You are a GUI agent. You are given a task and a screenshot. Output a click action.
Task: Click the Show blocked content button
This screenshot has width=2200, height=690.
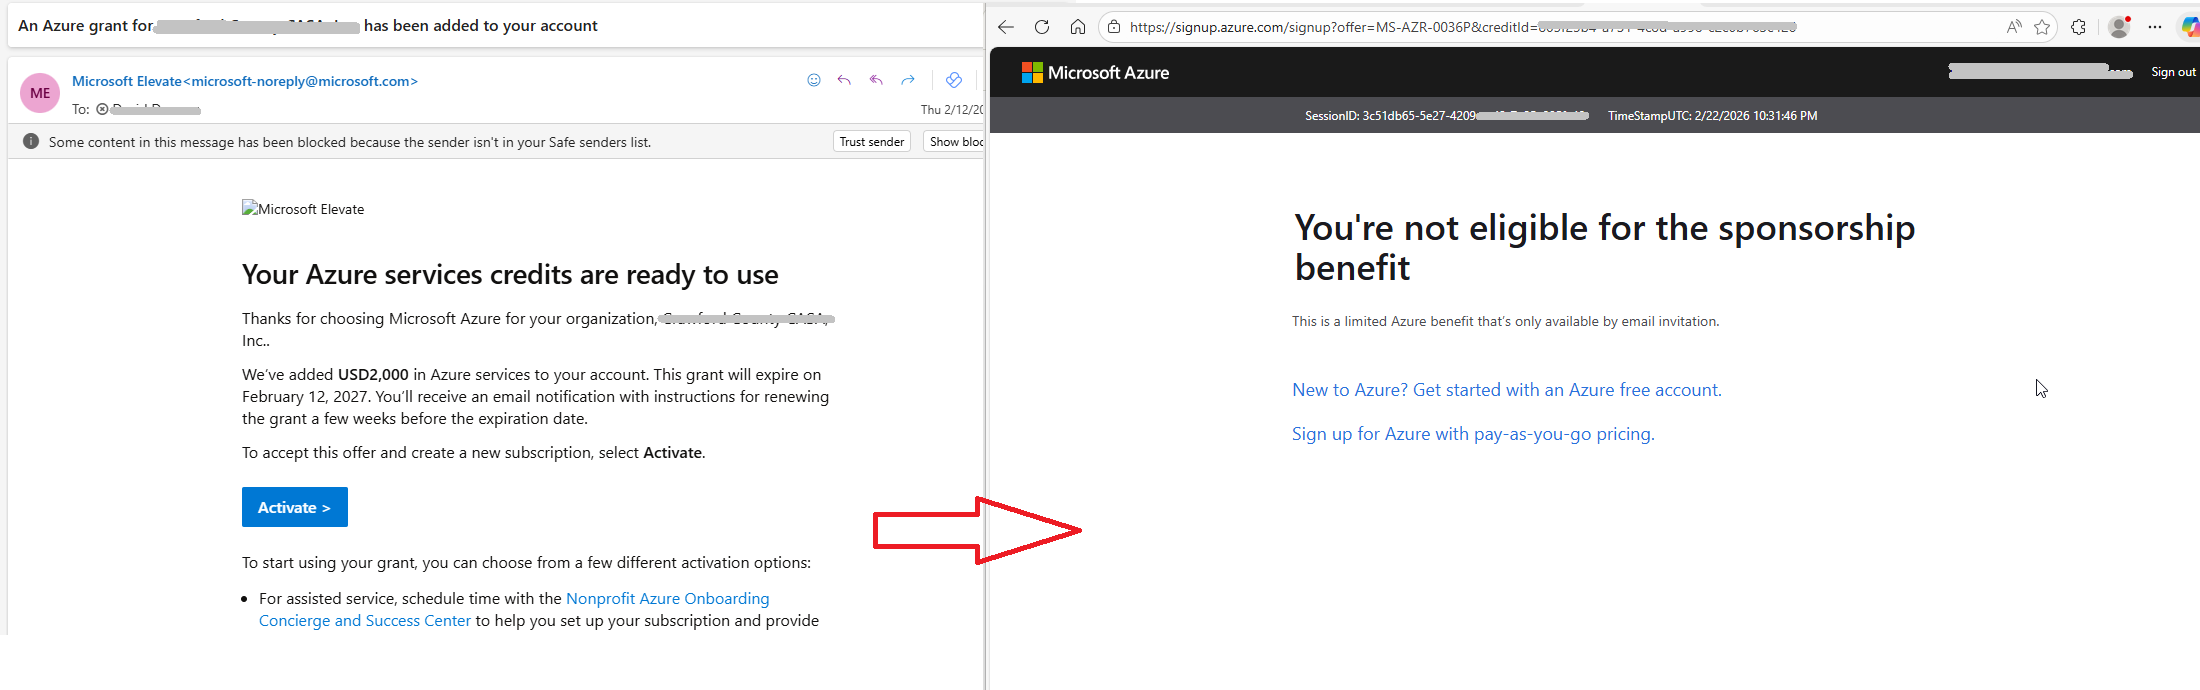[954, 142]
